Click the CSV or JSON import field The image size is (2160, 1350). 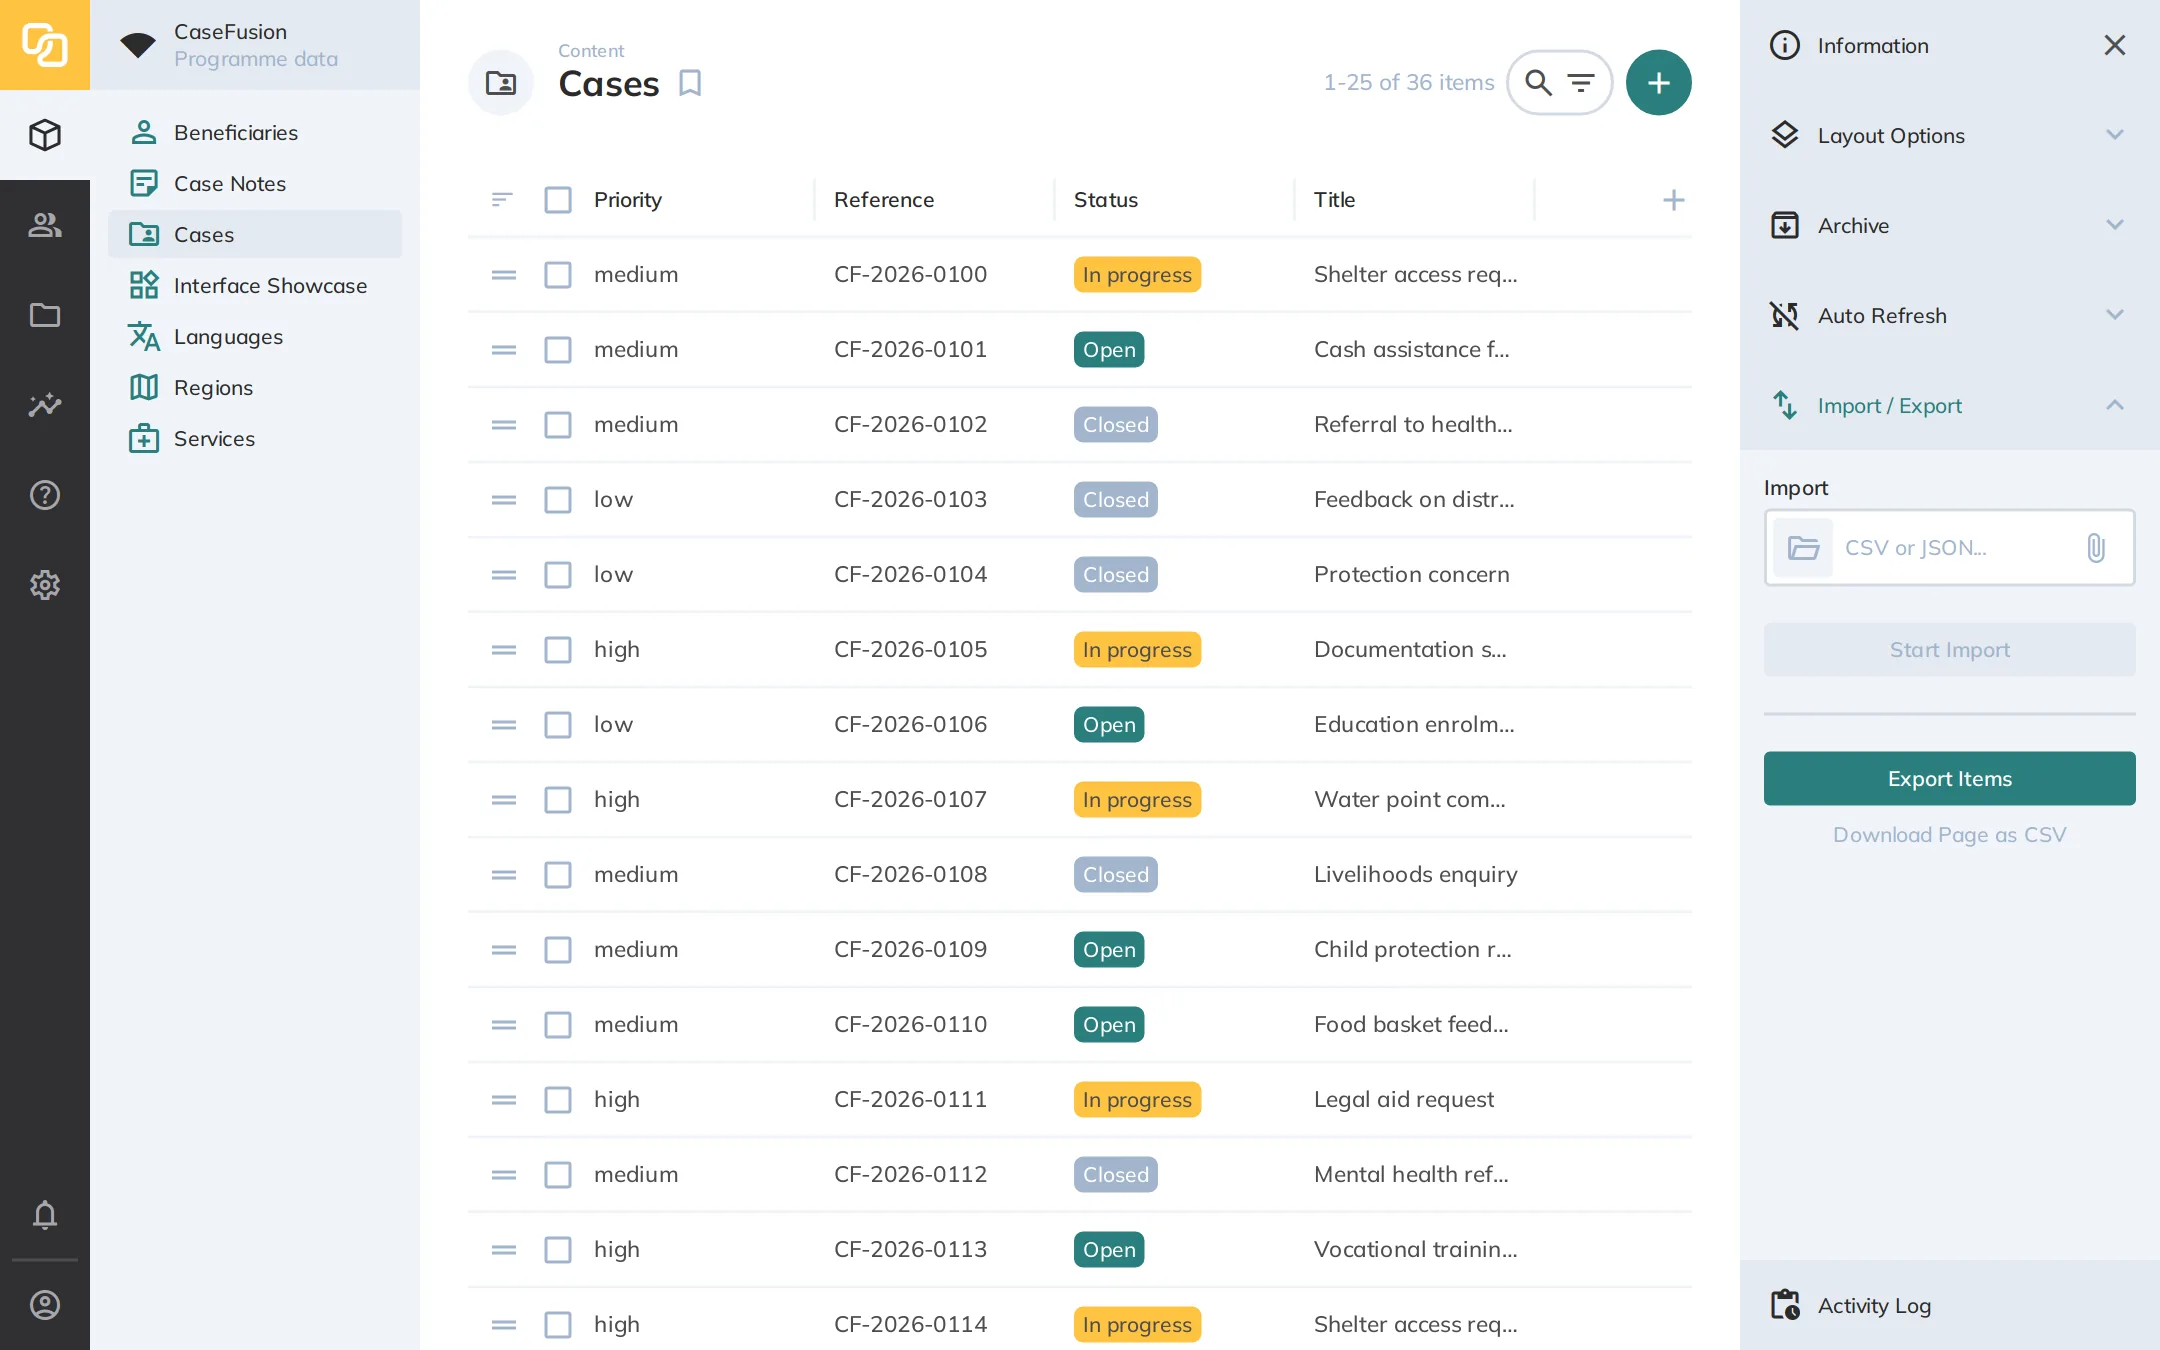point(1950,548)
